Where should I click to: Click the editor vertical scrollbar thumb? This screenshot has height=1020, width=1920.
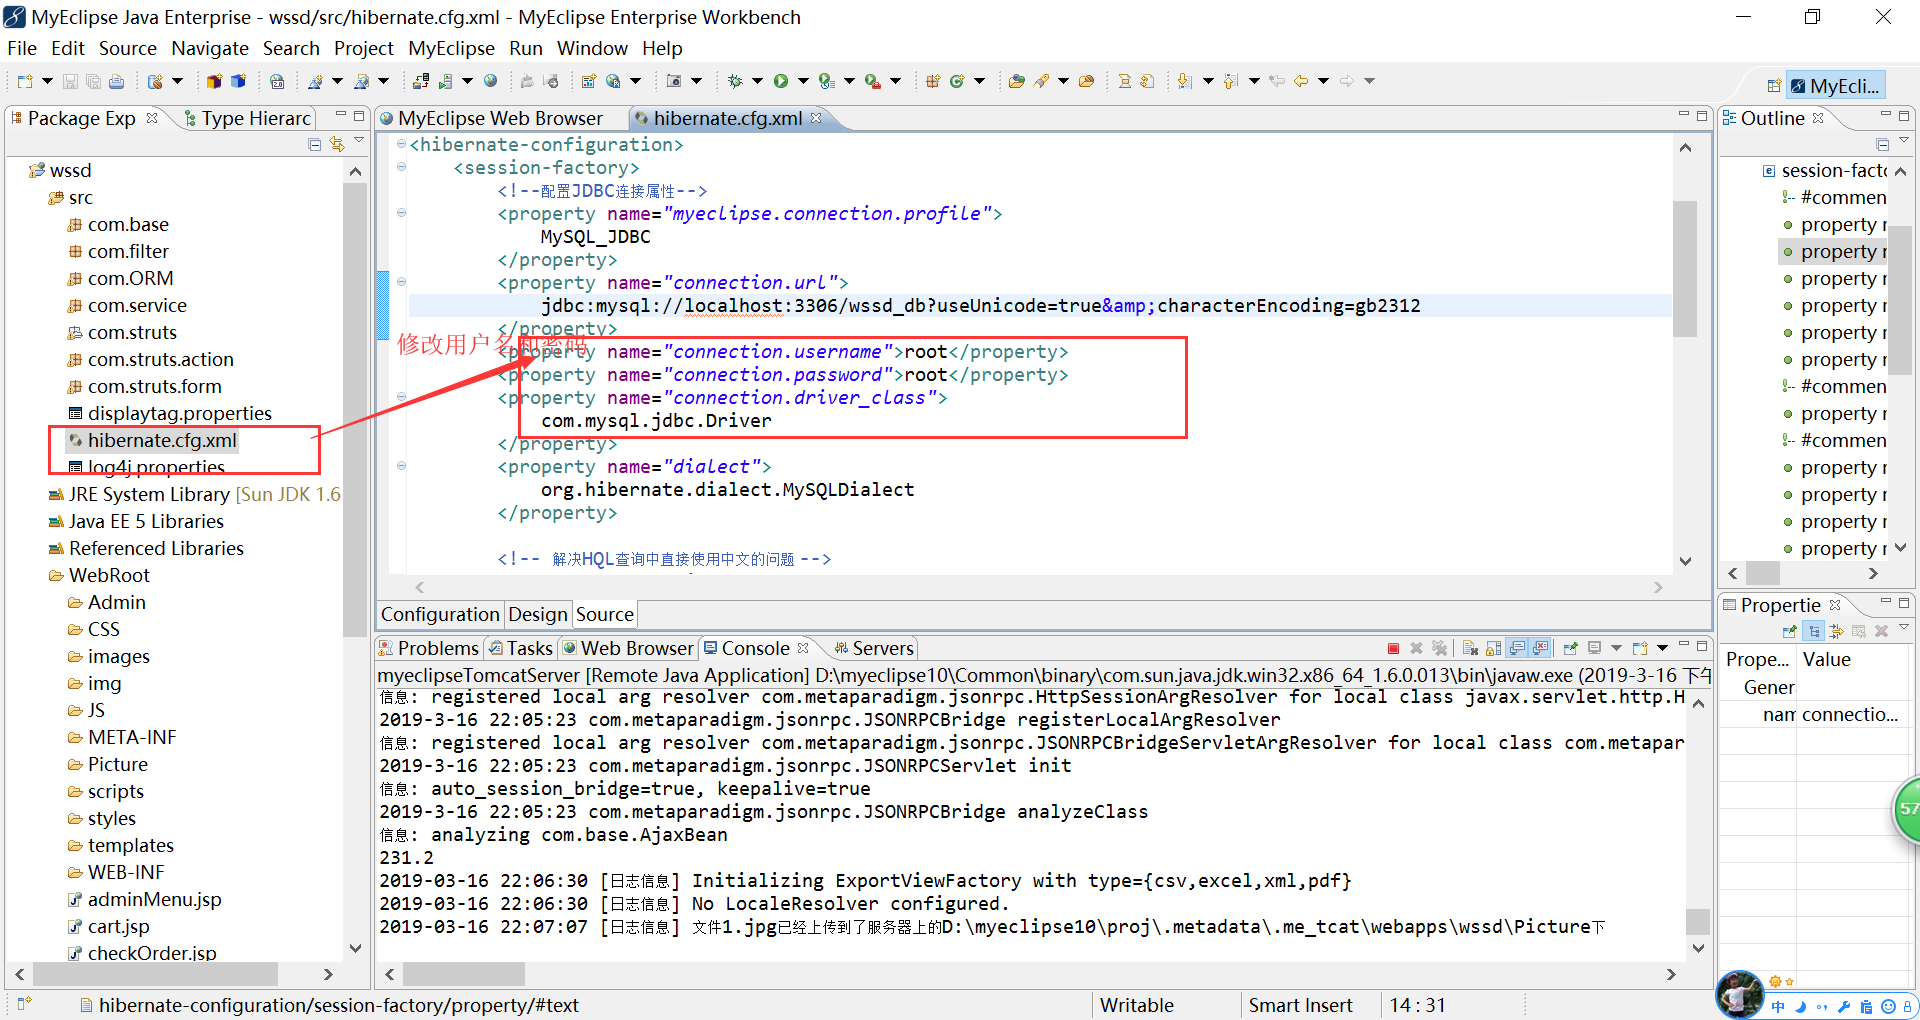click(x=1685, y=268)
